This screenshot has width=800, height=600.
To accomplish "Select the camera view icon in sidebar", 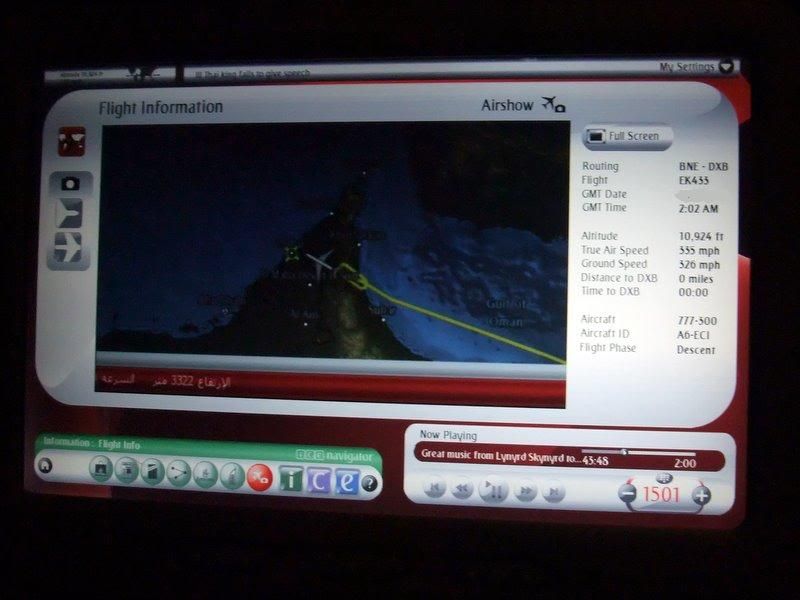I will 70,184.
